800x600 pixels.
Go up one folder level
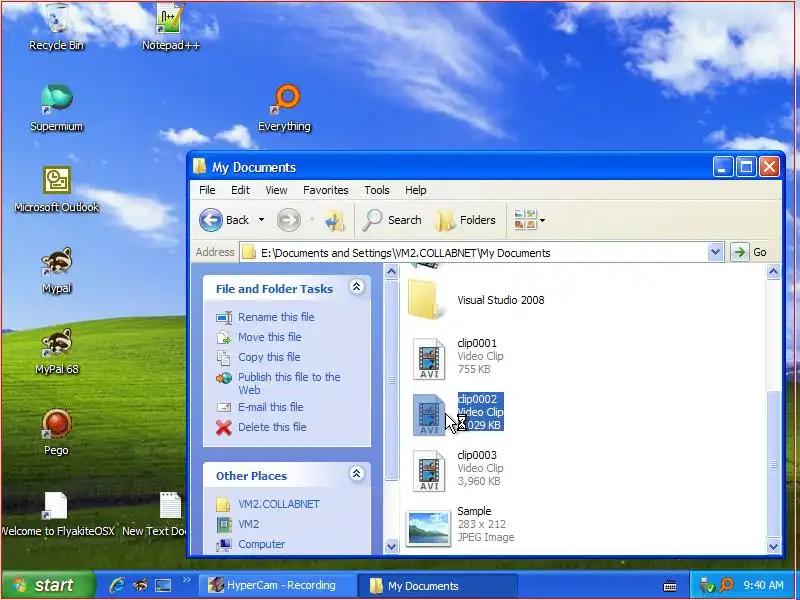(335, 220)
